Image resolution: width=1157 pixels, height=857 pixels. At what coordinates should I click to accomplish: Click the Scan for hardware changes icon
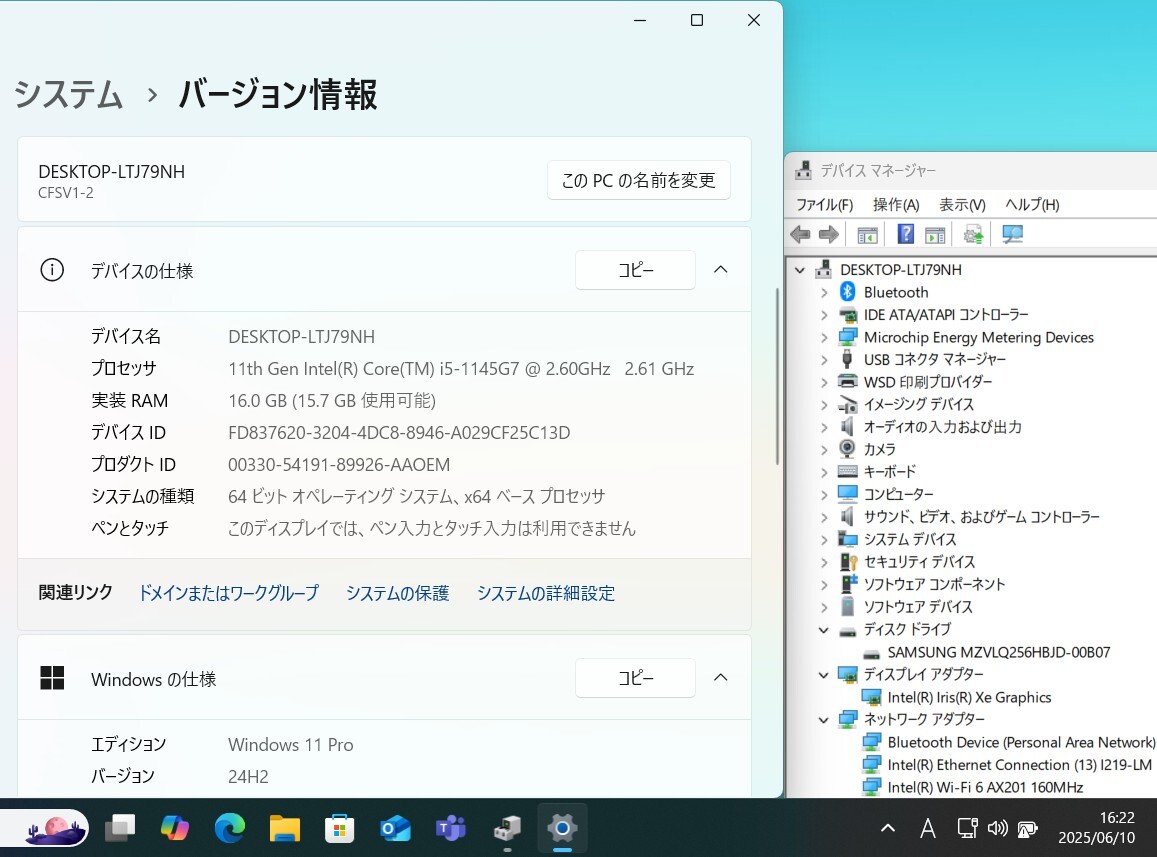[x=1012, y=233]
